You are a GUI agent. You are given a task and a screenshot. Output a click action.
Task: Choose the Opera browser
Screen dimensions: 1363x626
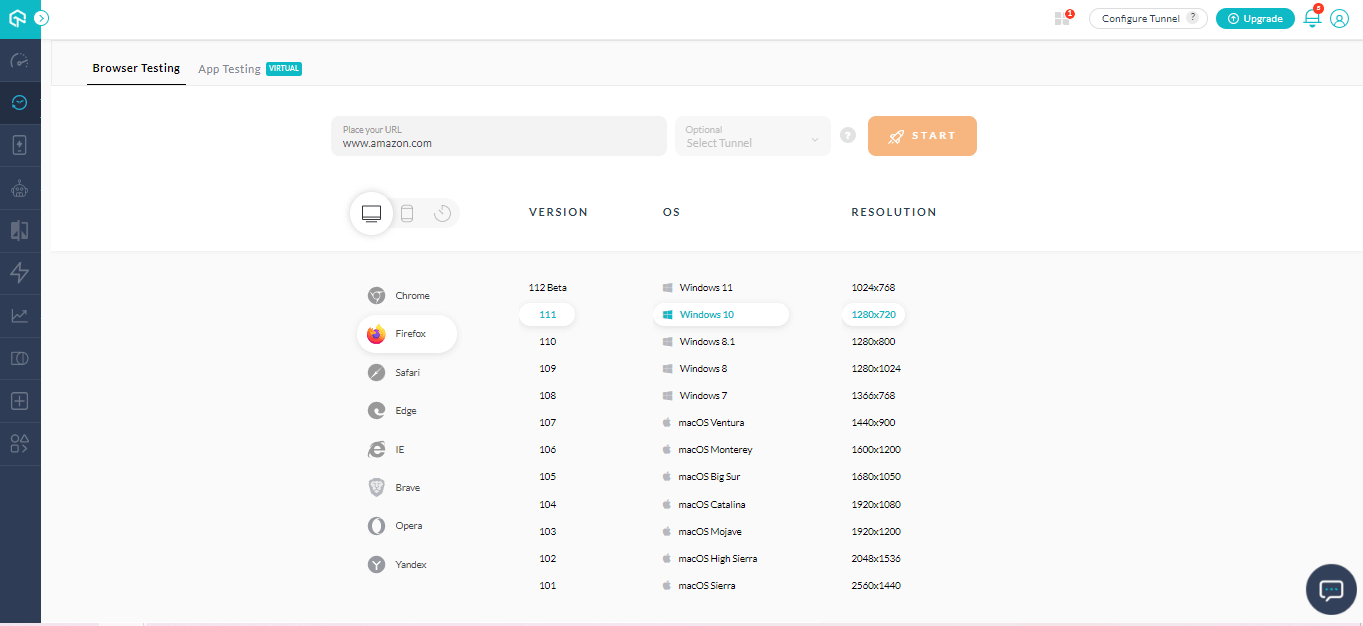click(395, 526)
